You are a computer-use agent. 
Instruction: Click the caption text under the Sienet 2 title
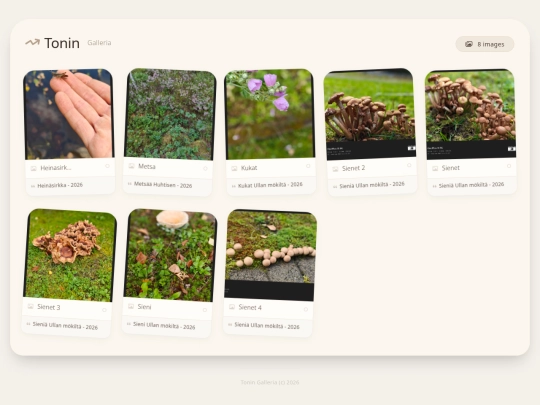tap(372, 185)
